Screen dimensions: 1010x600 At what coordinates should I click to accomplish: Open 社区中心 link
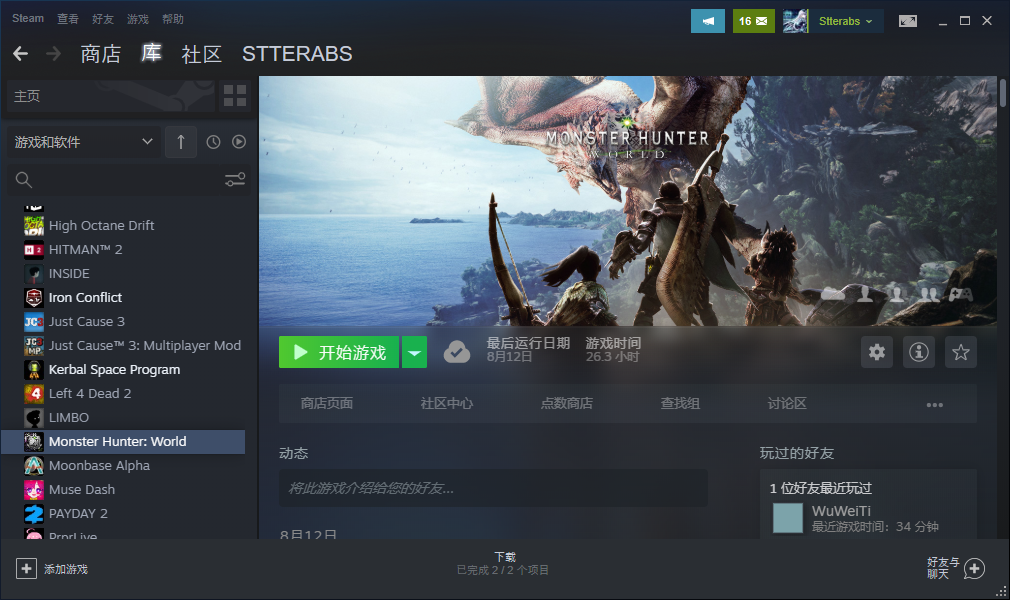(446, 403)
